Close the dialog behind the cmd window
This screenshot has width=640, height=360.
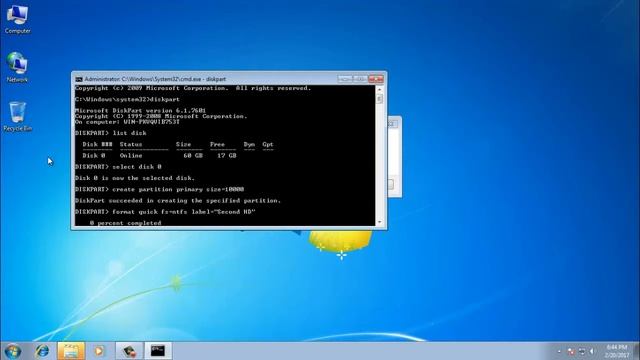(x=392, y=124)
